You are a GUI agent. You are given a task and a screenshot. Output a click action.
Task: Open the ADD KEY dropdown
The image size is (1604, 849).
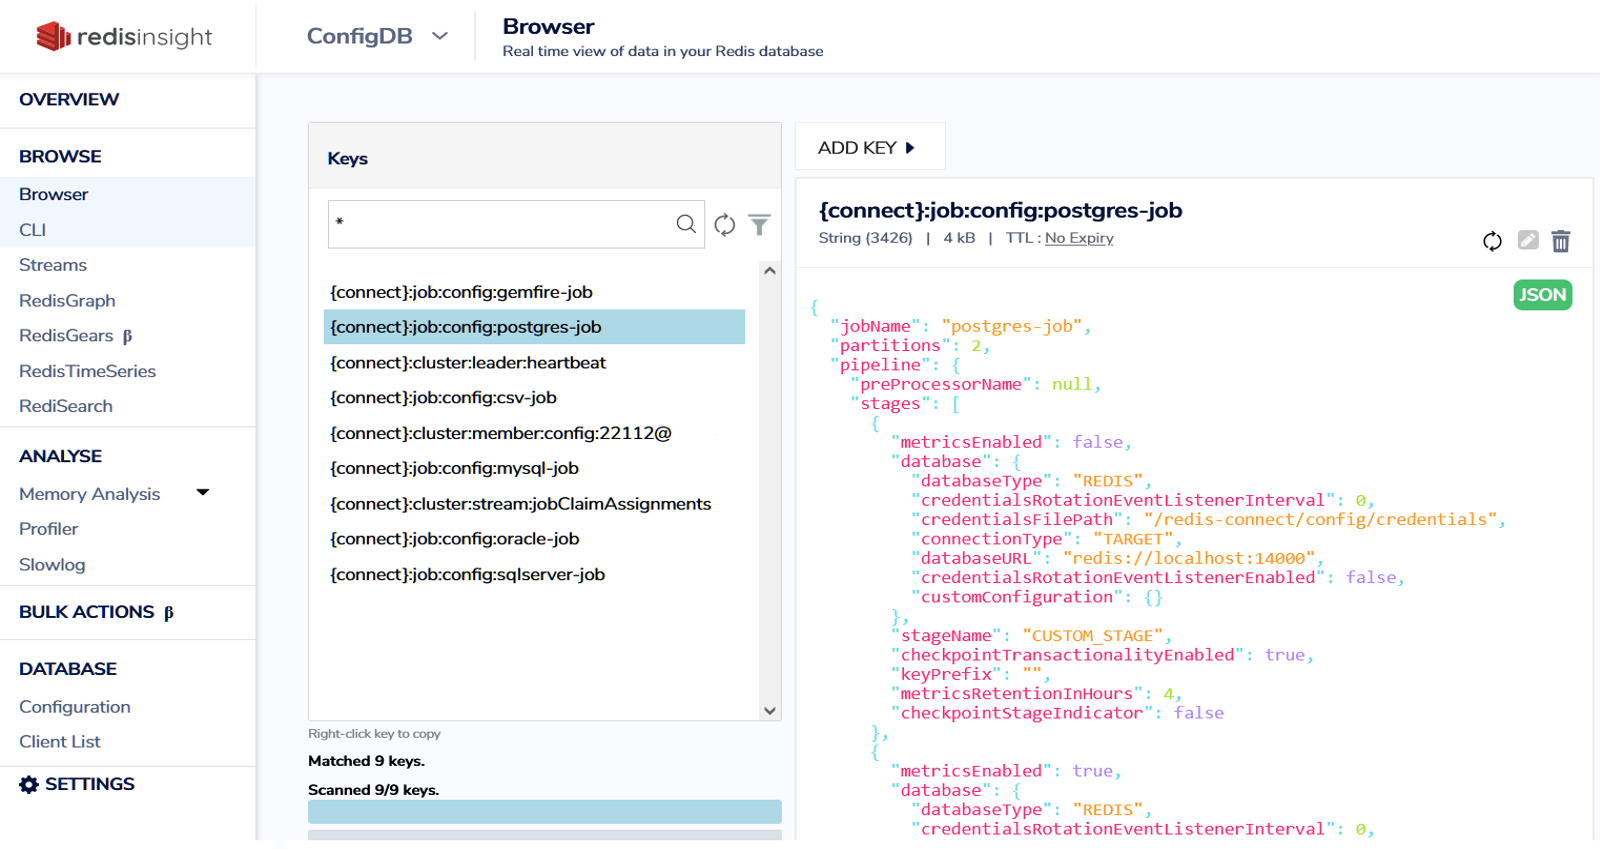869,148
